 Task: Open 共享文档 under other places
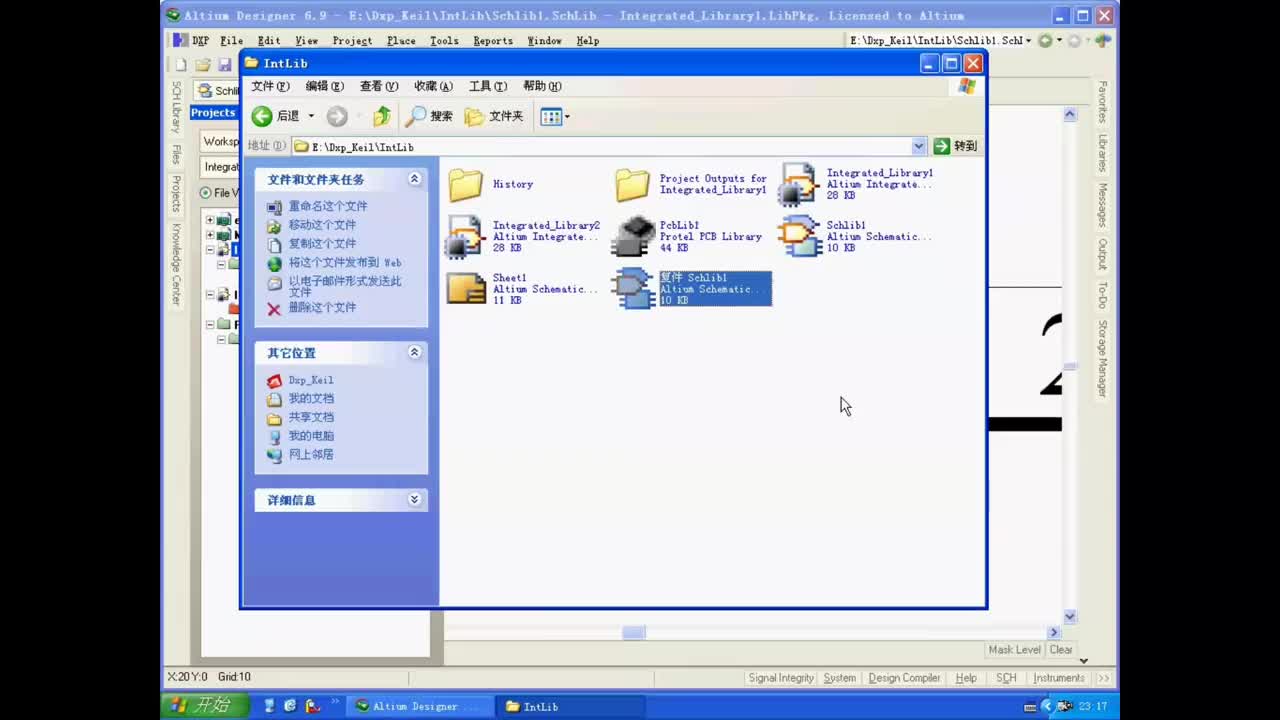pos(311,417)
